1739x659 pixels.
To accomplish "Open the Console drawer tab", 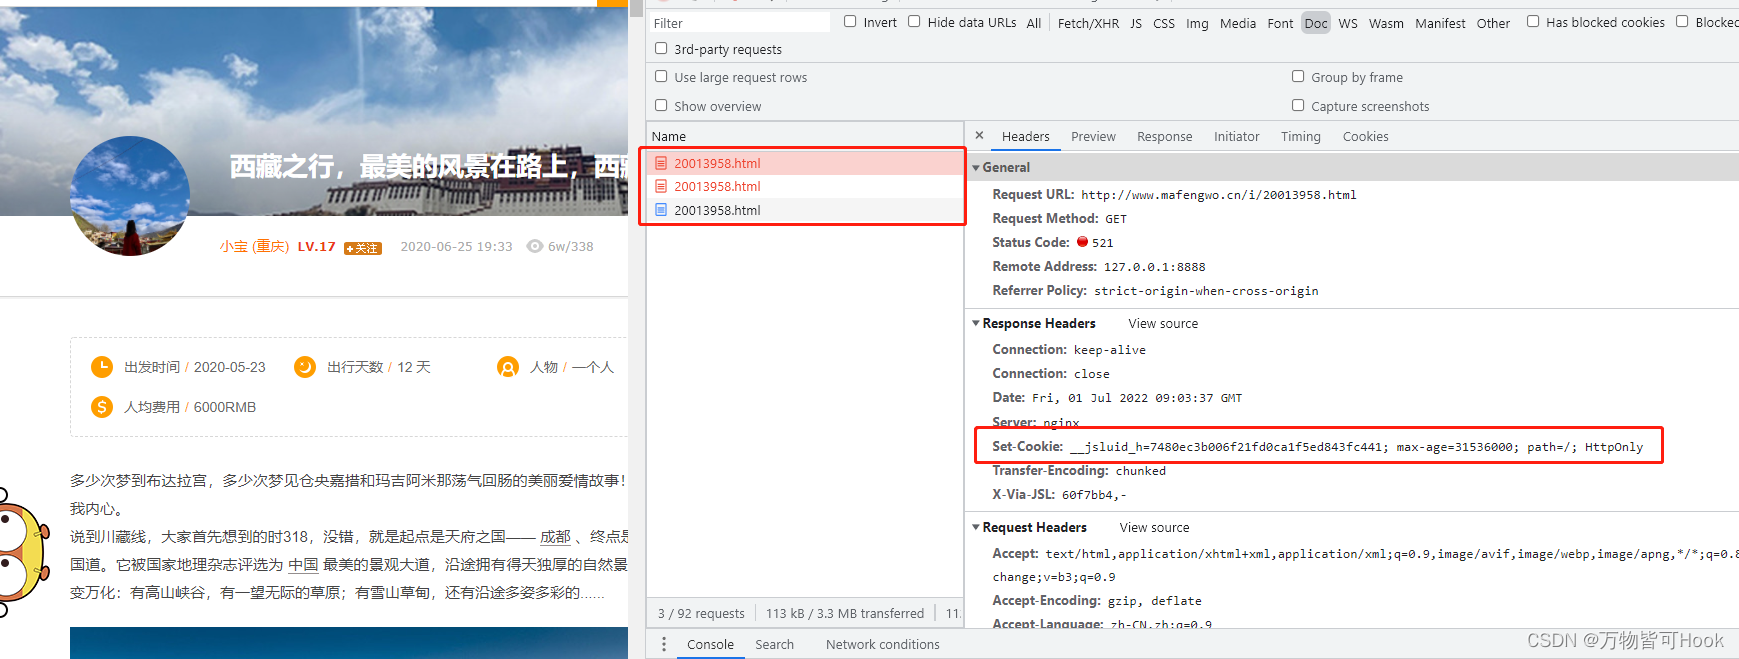I will (710, 645).
